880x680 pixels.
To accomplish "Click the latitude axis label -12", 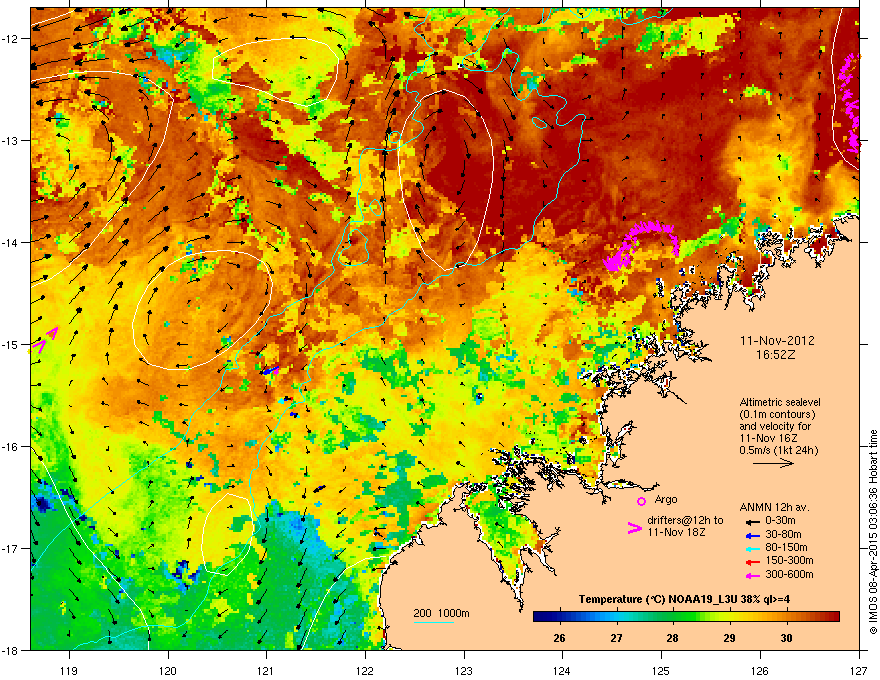I will 10,39.
